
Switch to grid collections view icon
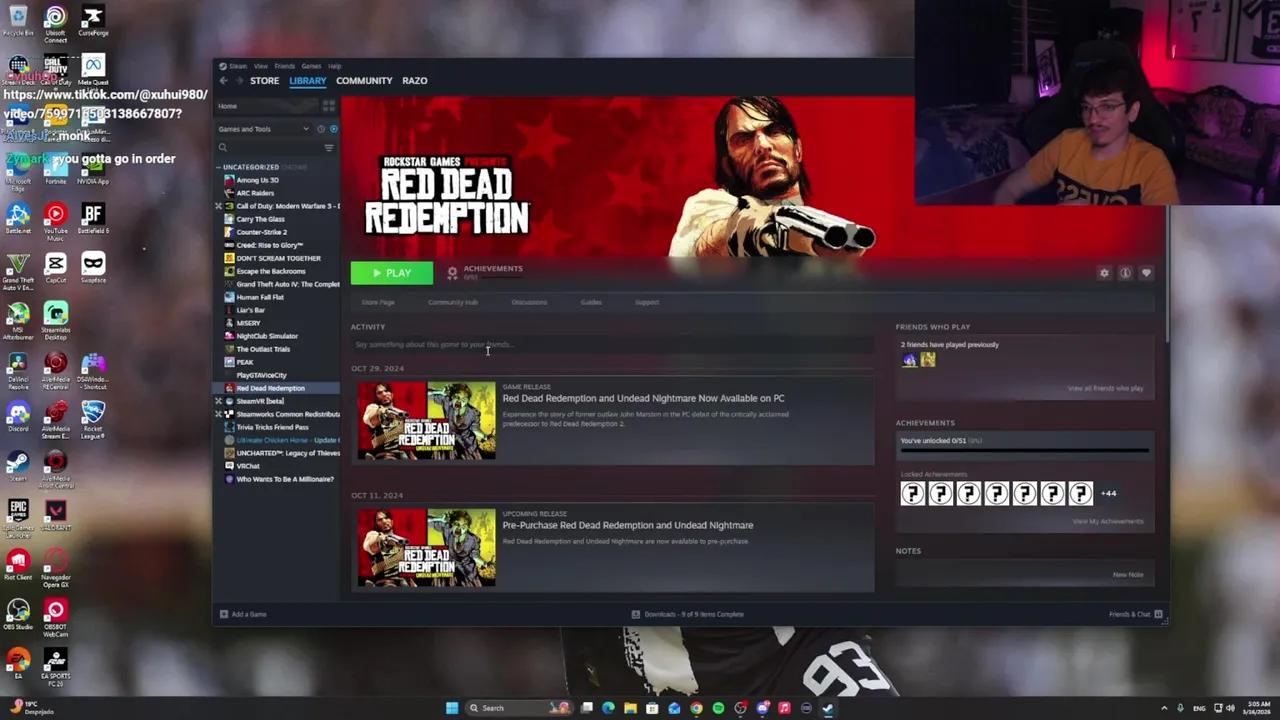pyautogui.click(x=328, y=106)
